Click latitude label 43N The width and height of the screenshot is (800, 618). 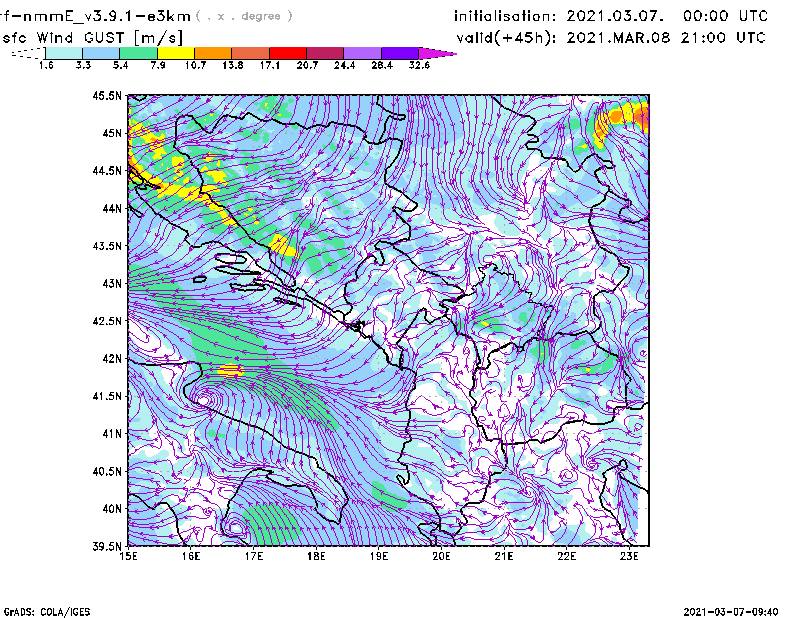[x=112, y=283]
